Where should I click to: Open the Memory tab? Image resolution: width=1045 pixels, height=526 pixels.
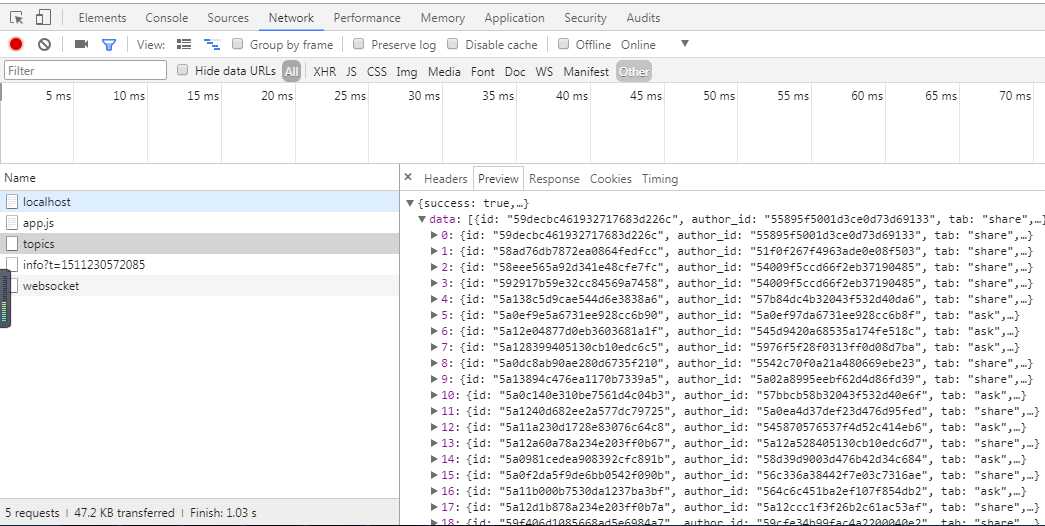[x=443, y=18]
